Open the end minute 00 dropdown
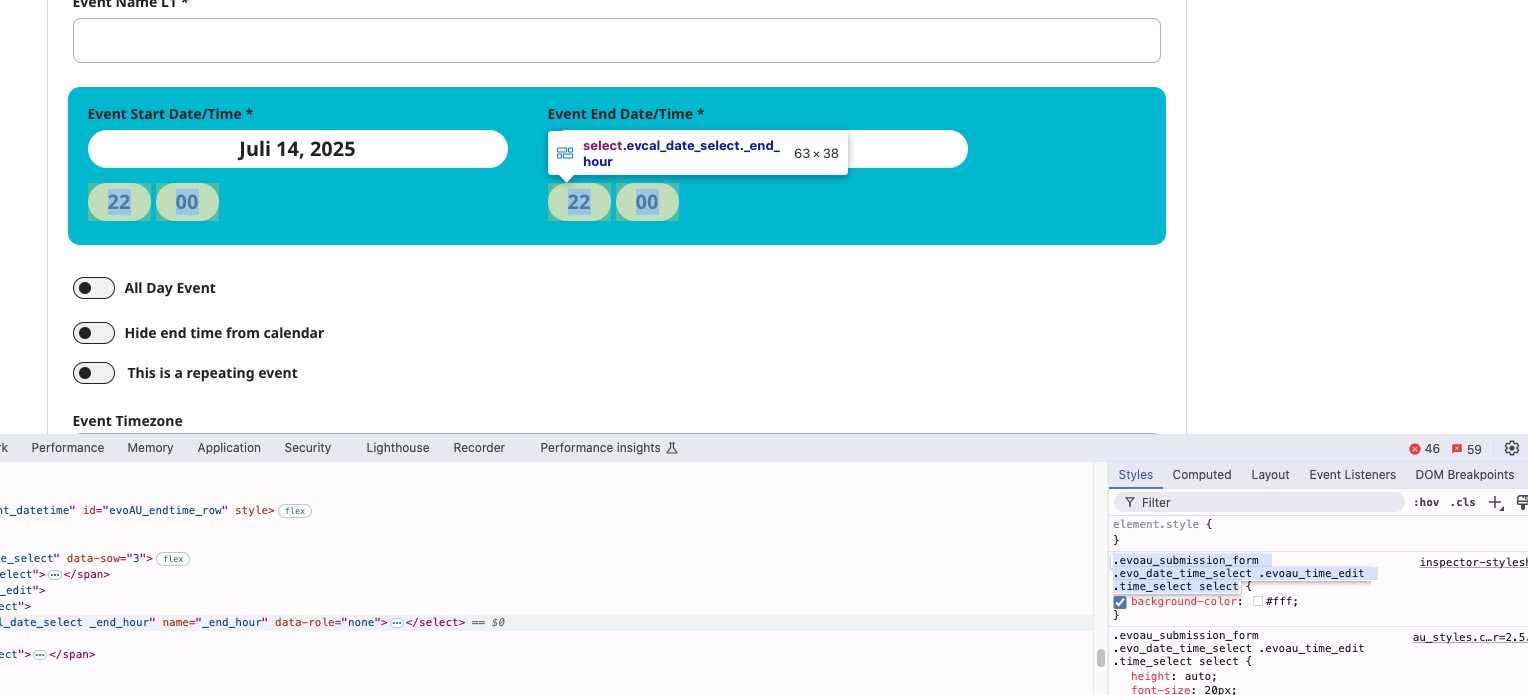Viewport: 1528px width, 695px height. pos(647,202)
